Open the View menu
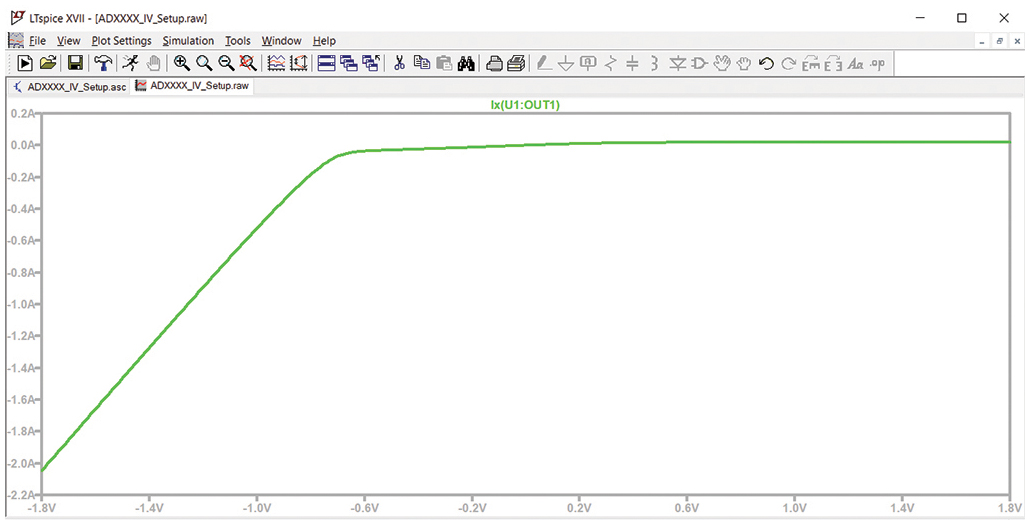The image size is (1030, 525). (68, 41)
